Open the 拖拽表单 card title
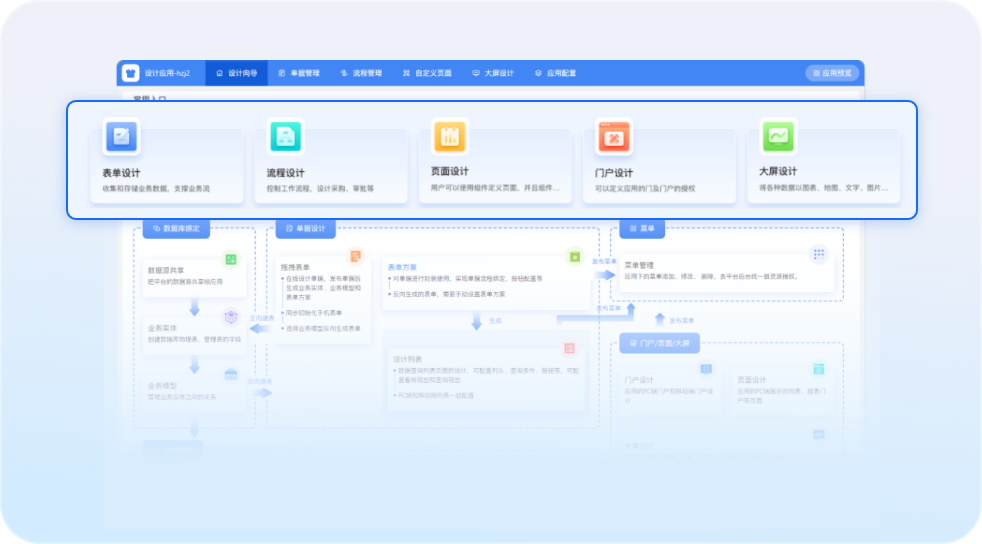Viewport: 982px width, 544px height. point(295,267)
